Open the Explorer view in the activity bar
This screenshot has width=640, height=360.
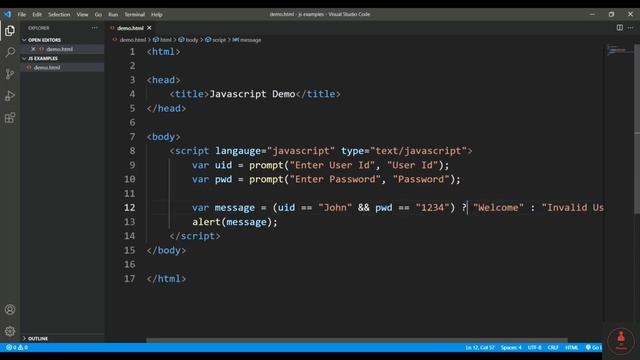(x=10, y=31)
